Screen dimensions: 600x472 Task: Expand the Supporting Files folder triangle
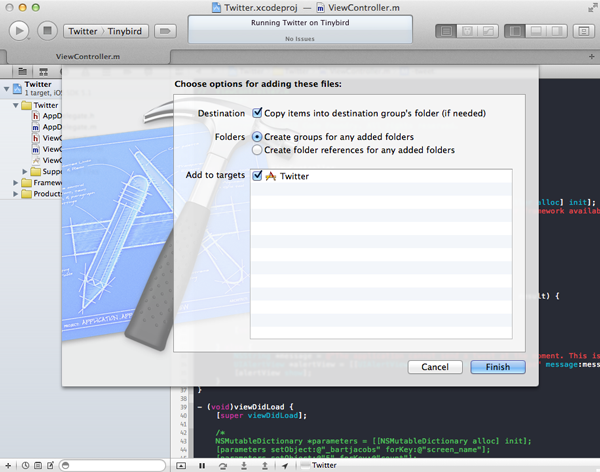tap(24, 171)
